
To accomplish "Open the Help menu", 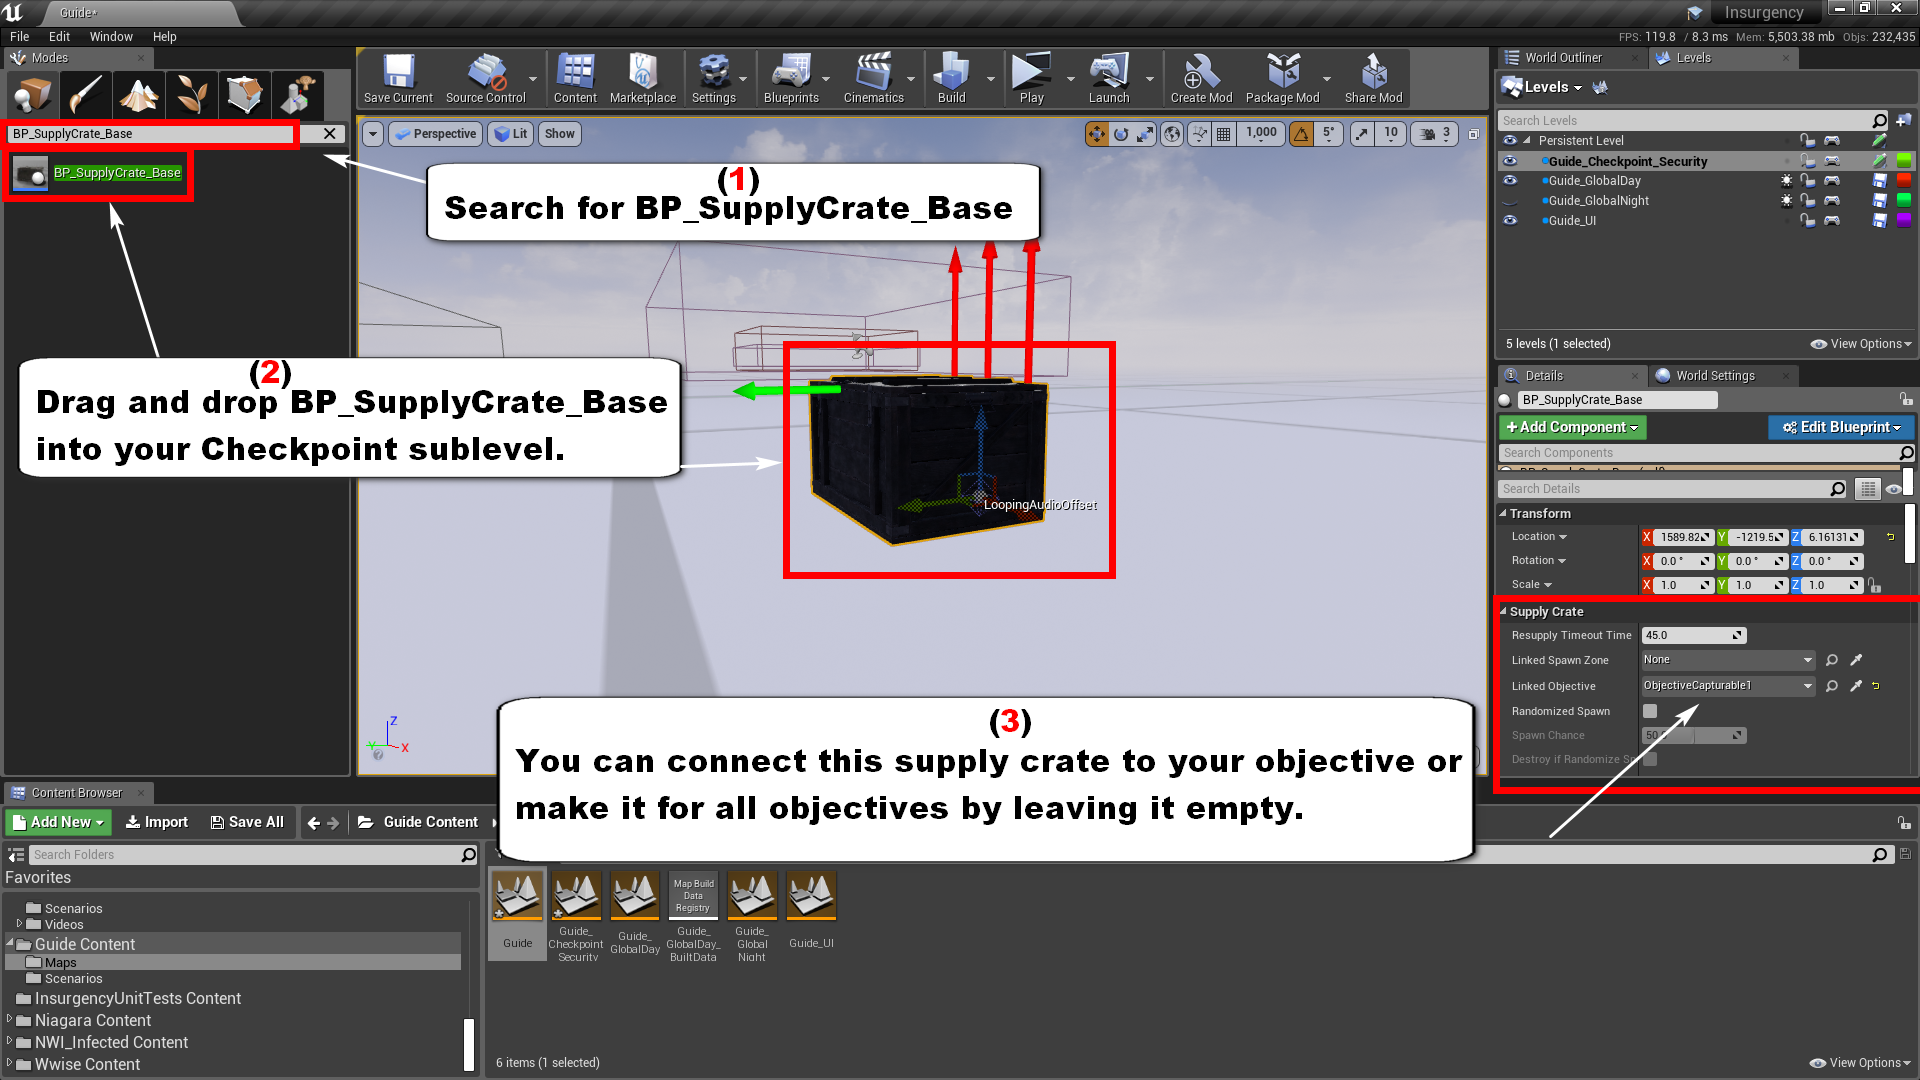I will pyautogui.click(x=165, y=37).
